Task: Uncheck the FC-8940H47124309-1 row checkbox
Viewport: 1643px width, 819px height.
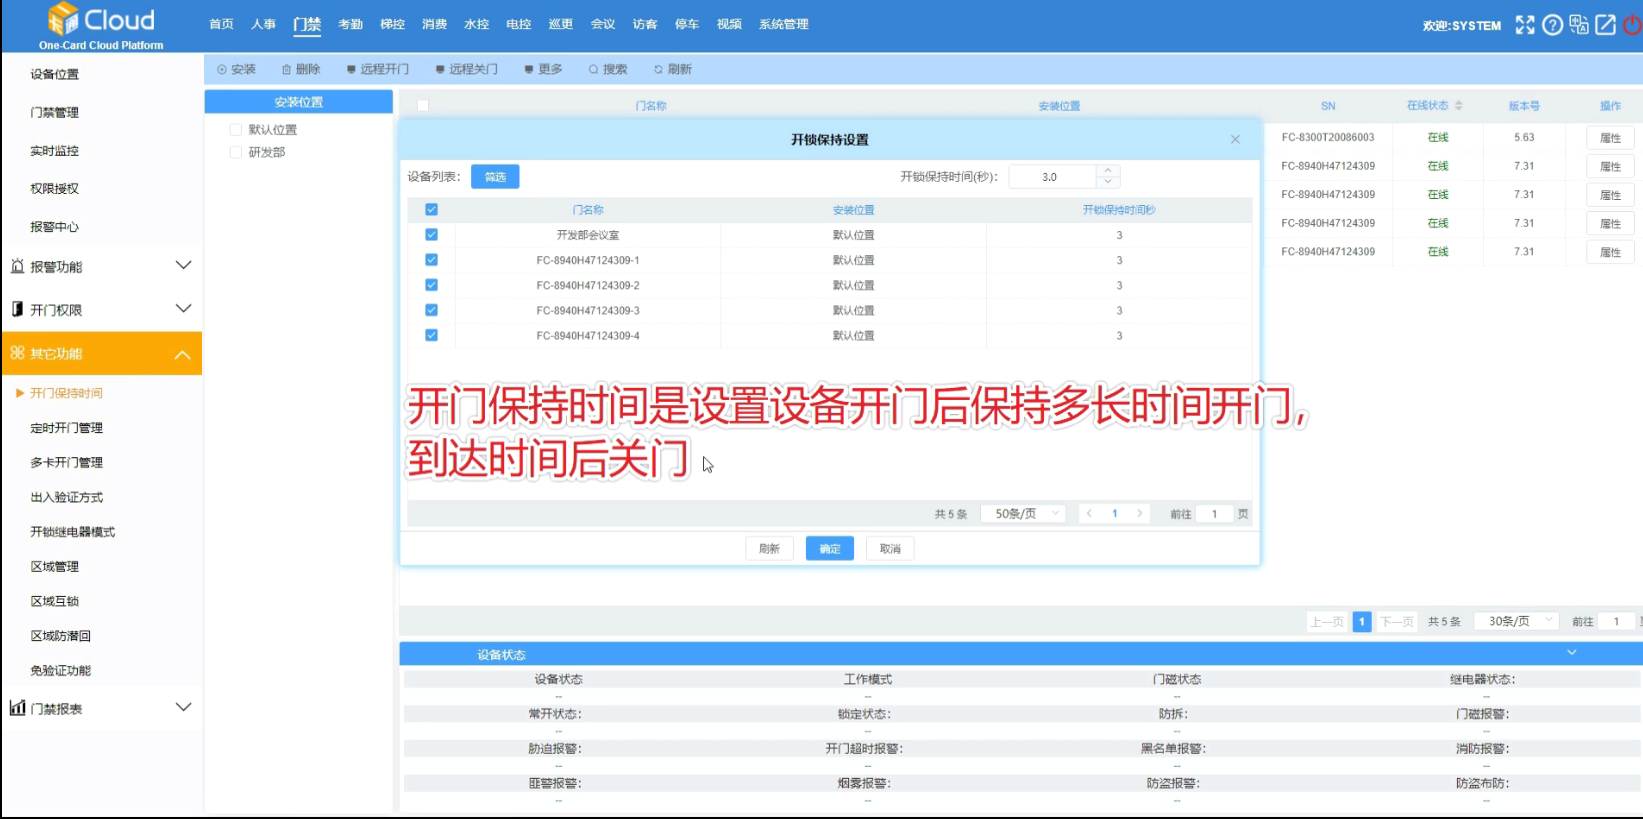Action: point(431,260)
